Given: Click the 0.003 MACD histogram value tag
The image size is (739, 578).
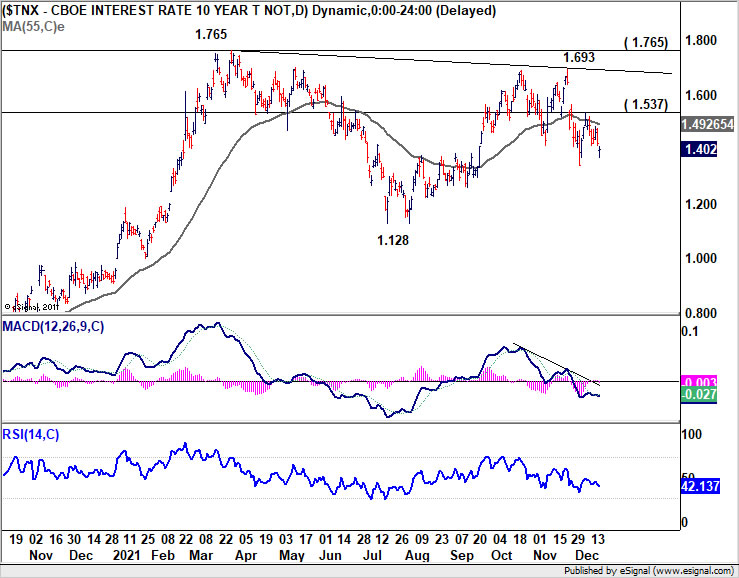Looking at the screenshot, I should click(699, 382).
